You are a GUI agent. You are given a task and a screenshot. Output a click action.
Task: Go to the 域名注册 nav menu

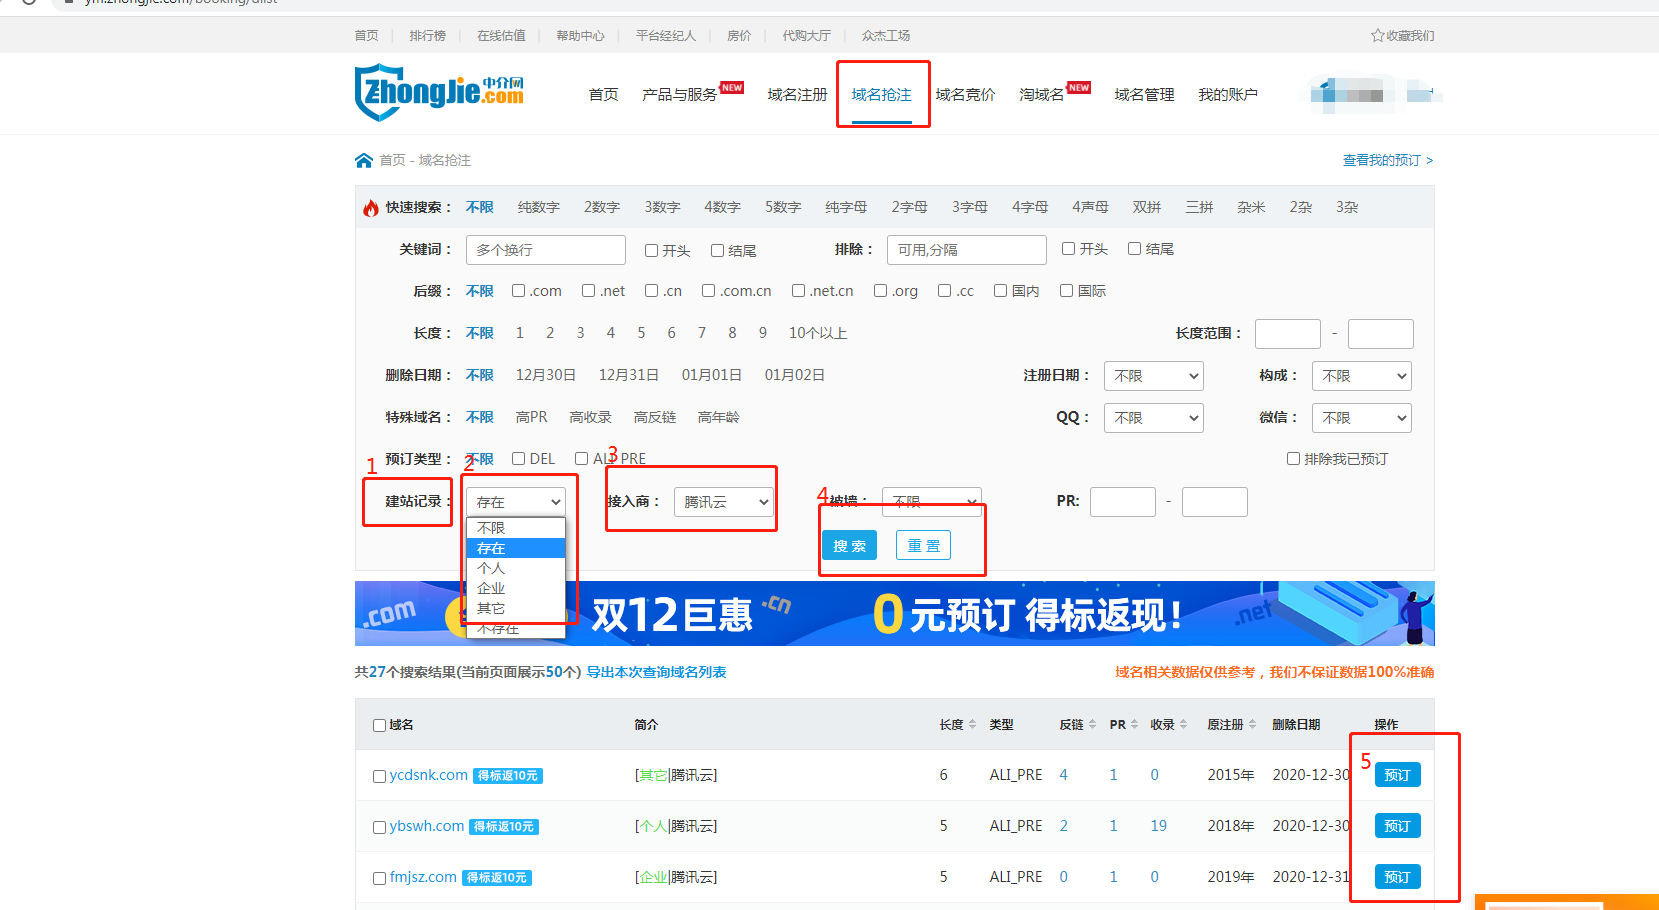(797, 94)
